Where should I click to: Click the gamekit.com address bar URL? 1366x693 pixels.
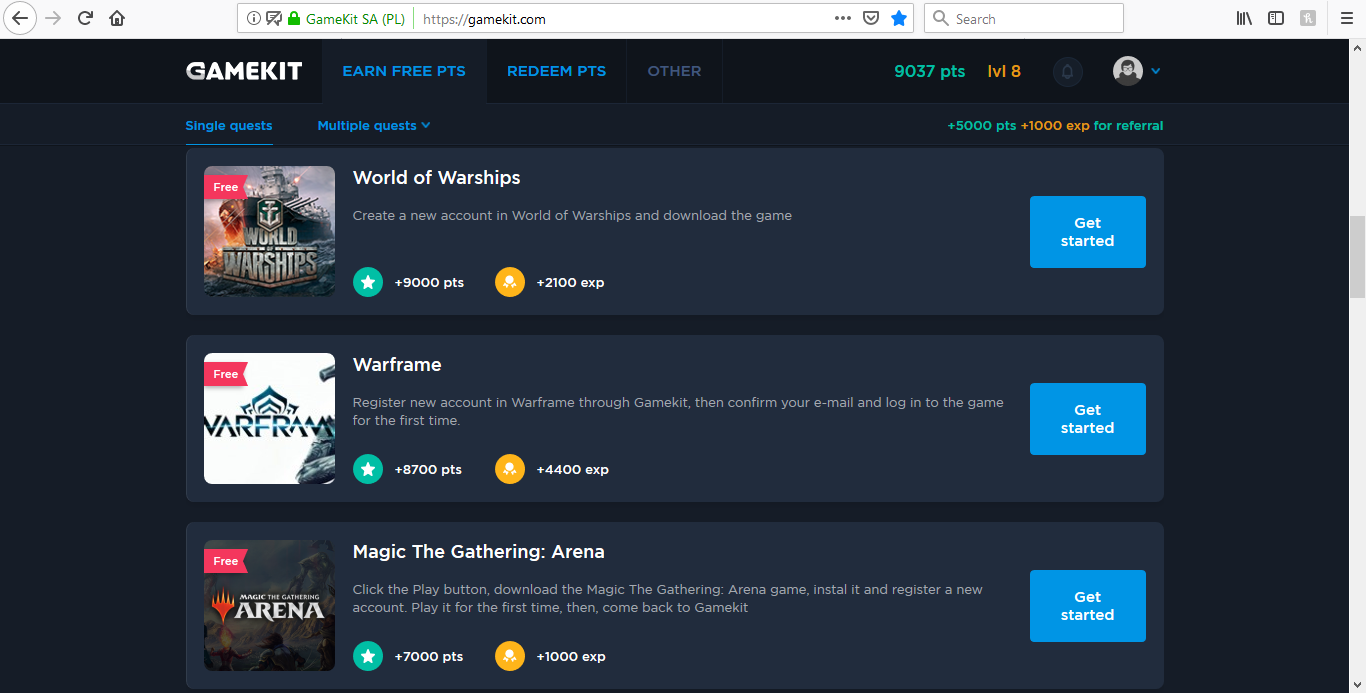[x=484, y=19]
